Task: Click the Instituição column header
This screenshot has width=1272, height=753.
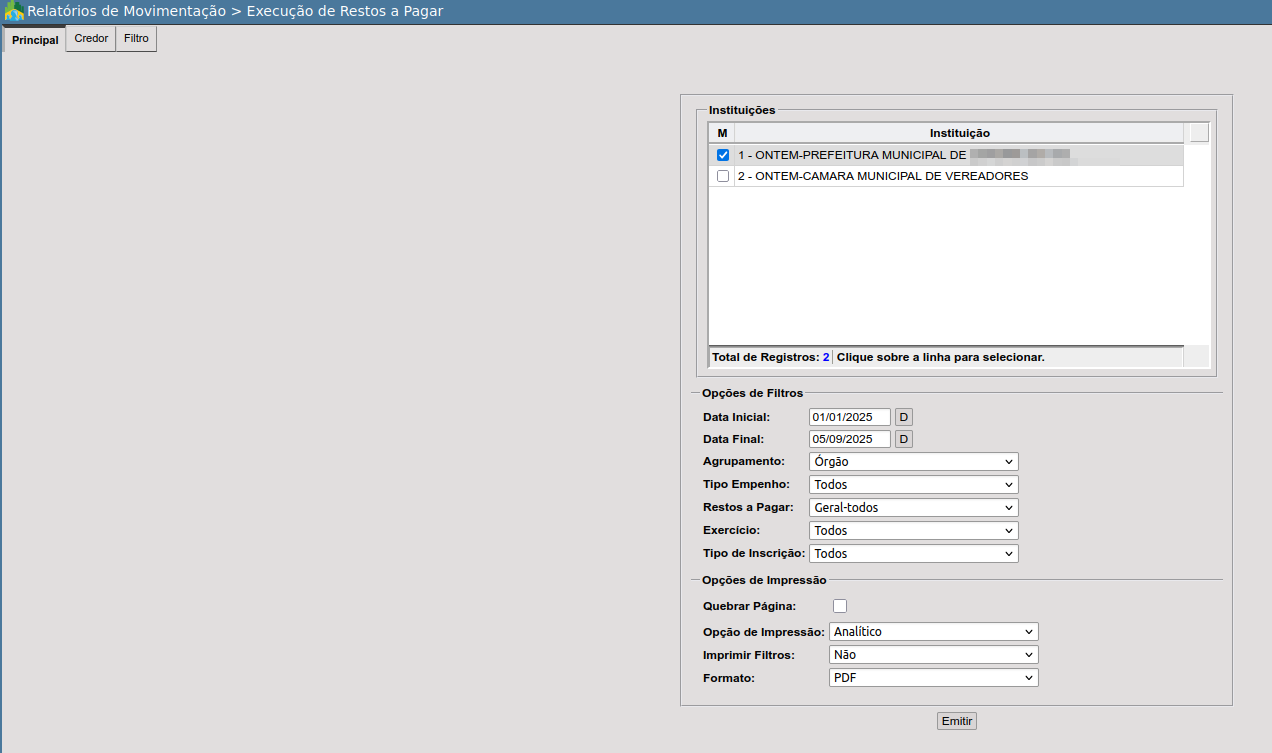Action: pyautogui.click(x=959, y=133)
